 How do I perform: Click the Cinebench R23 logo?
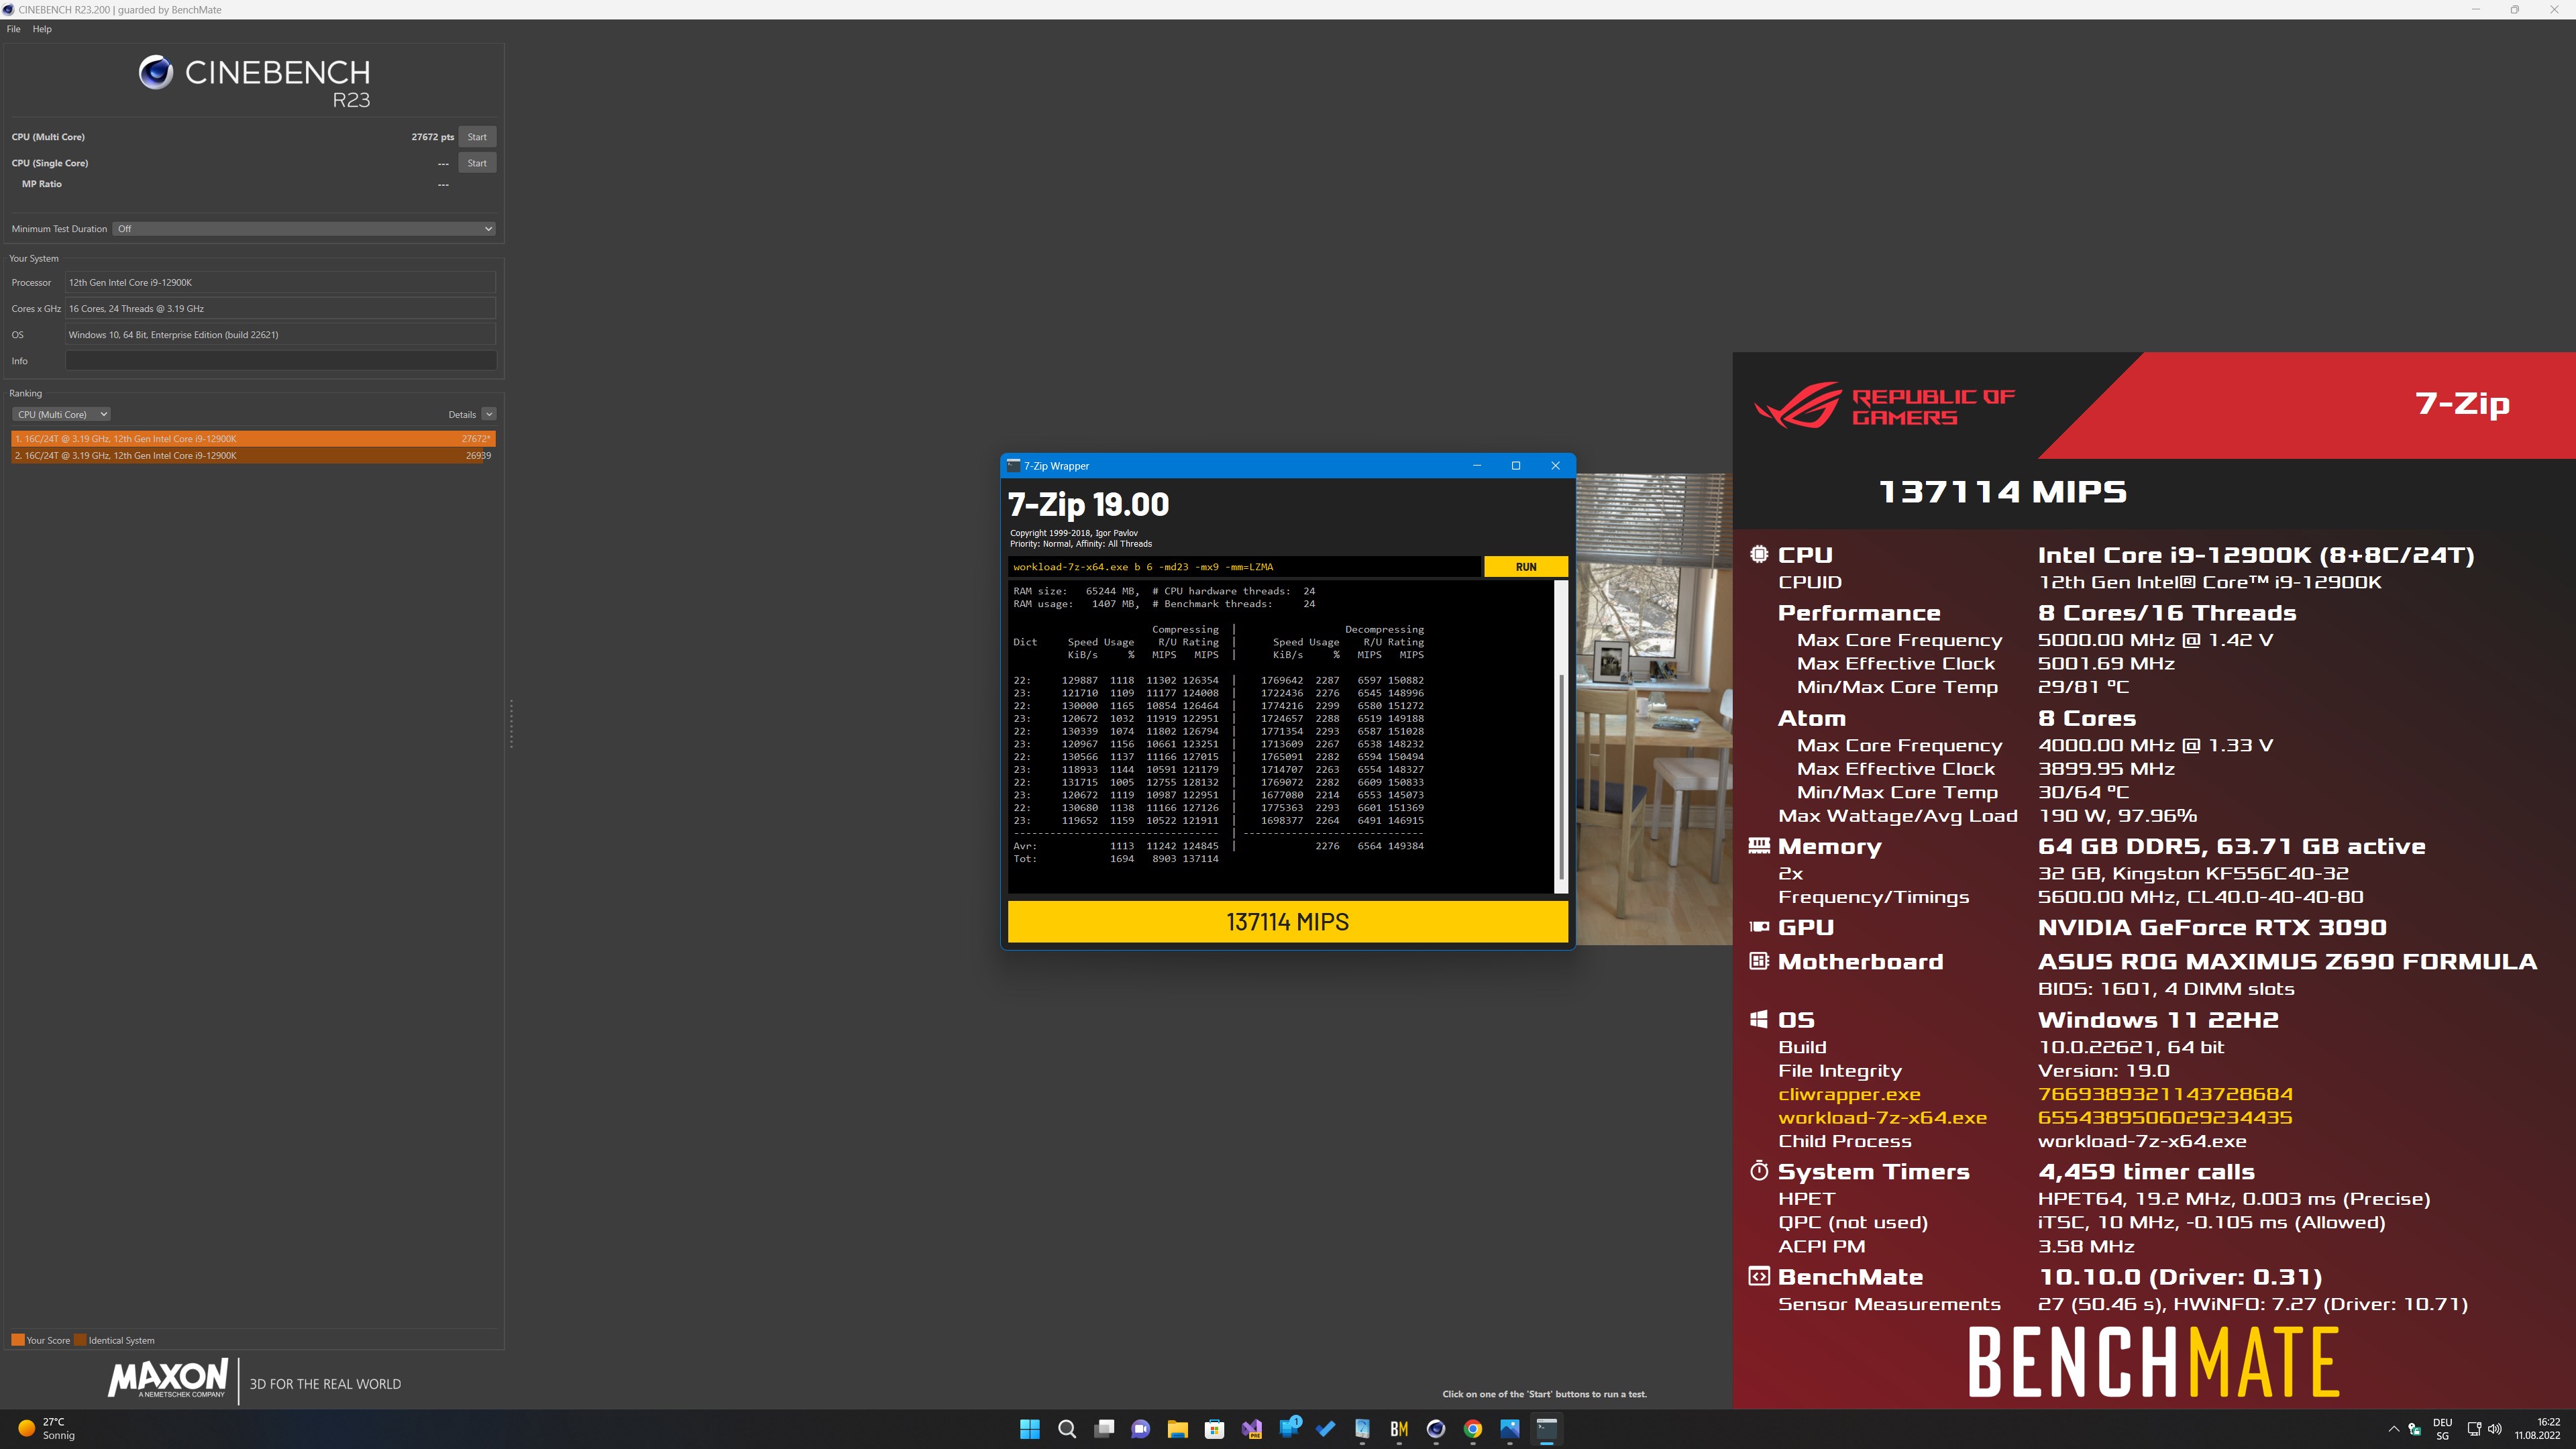click(254, 80)
